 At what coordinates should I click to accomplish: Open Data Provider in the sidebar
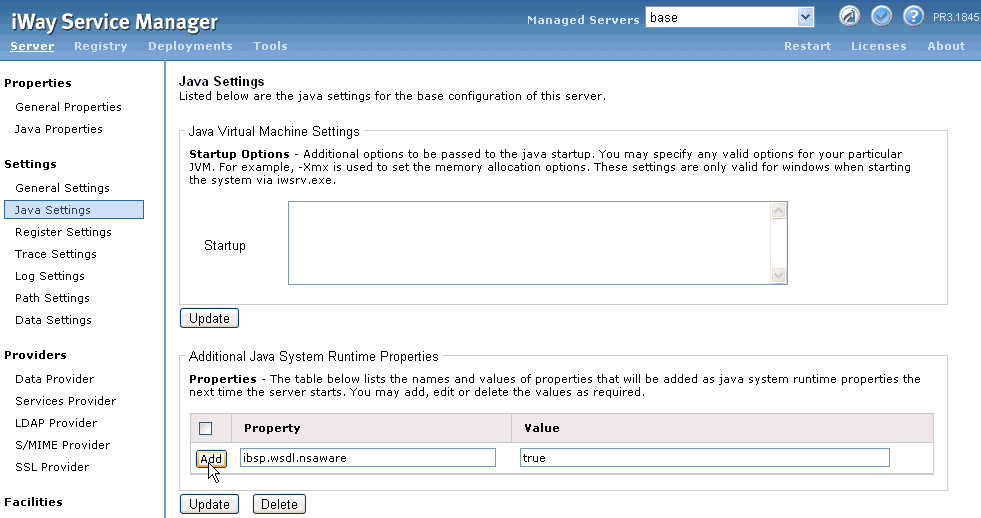(54, 379)
